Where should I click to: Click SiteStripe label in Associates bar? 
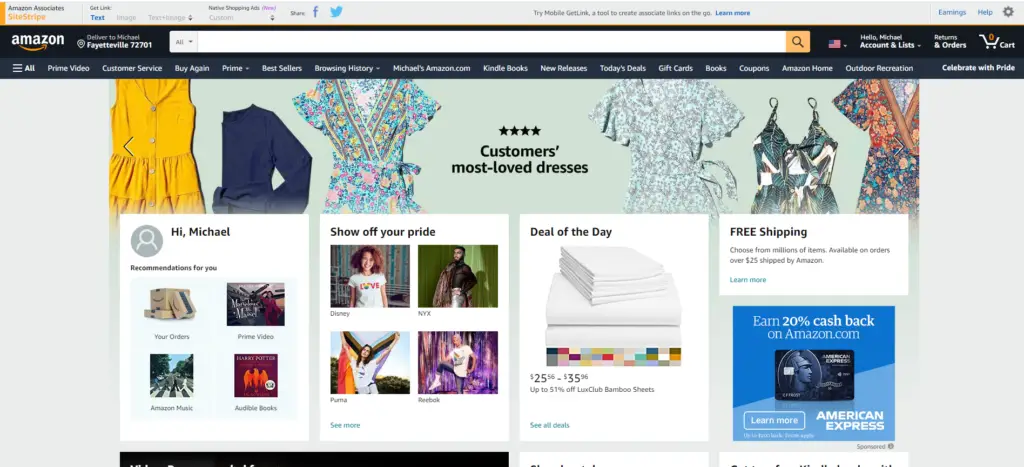[27, 17]
